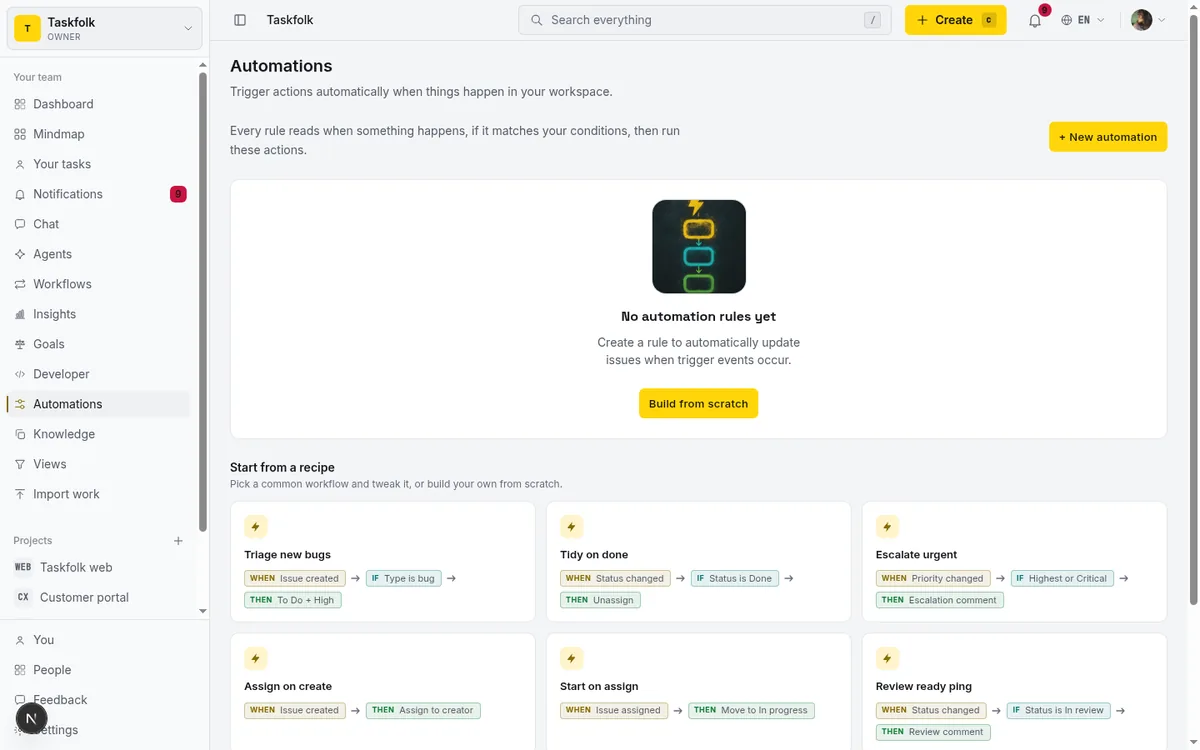Click the automation illustration thumbnail

point(699,247)
